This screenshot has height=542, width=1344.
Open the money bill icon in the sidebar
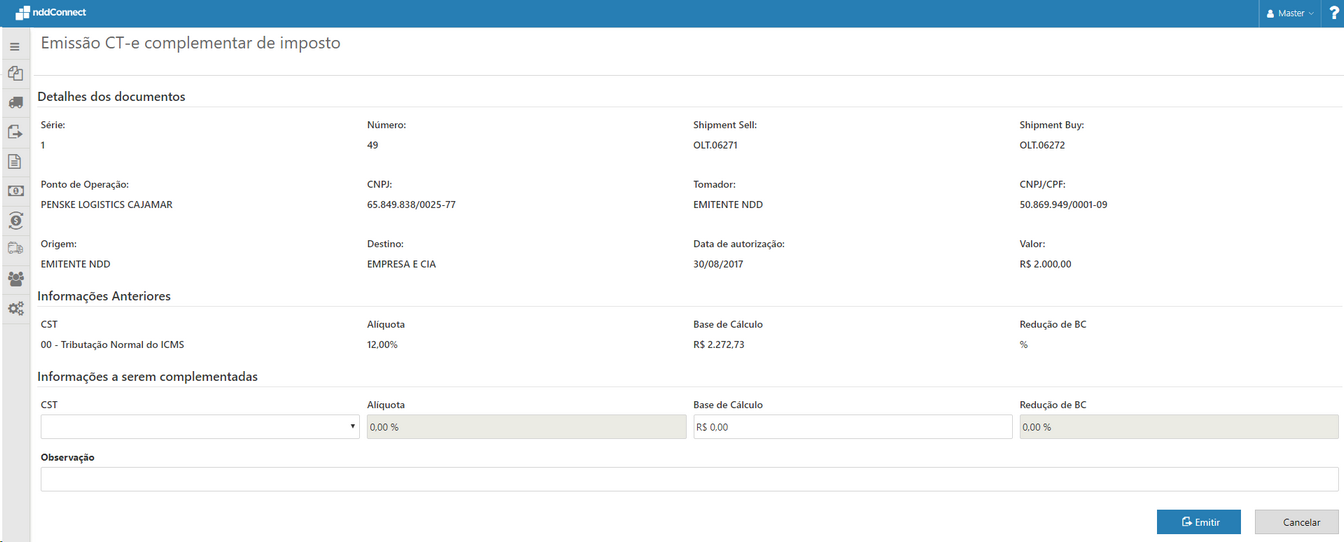point(15,190)
